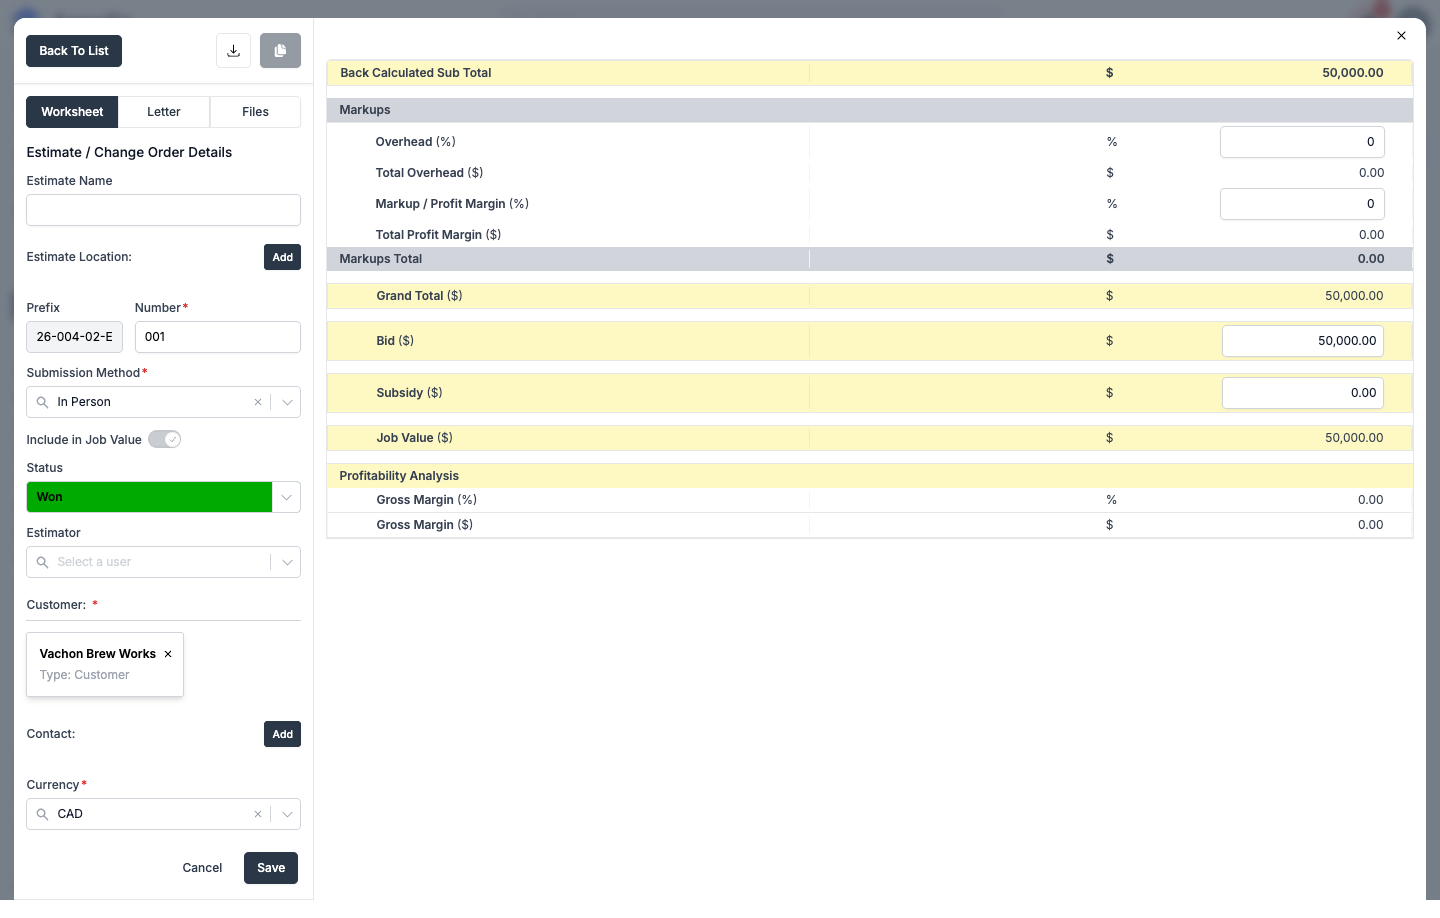Click the download icon button
The height and width of the screenshot is (918, 1440).
point(233,51)
